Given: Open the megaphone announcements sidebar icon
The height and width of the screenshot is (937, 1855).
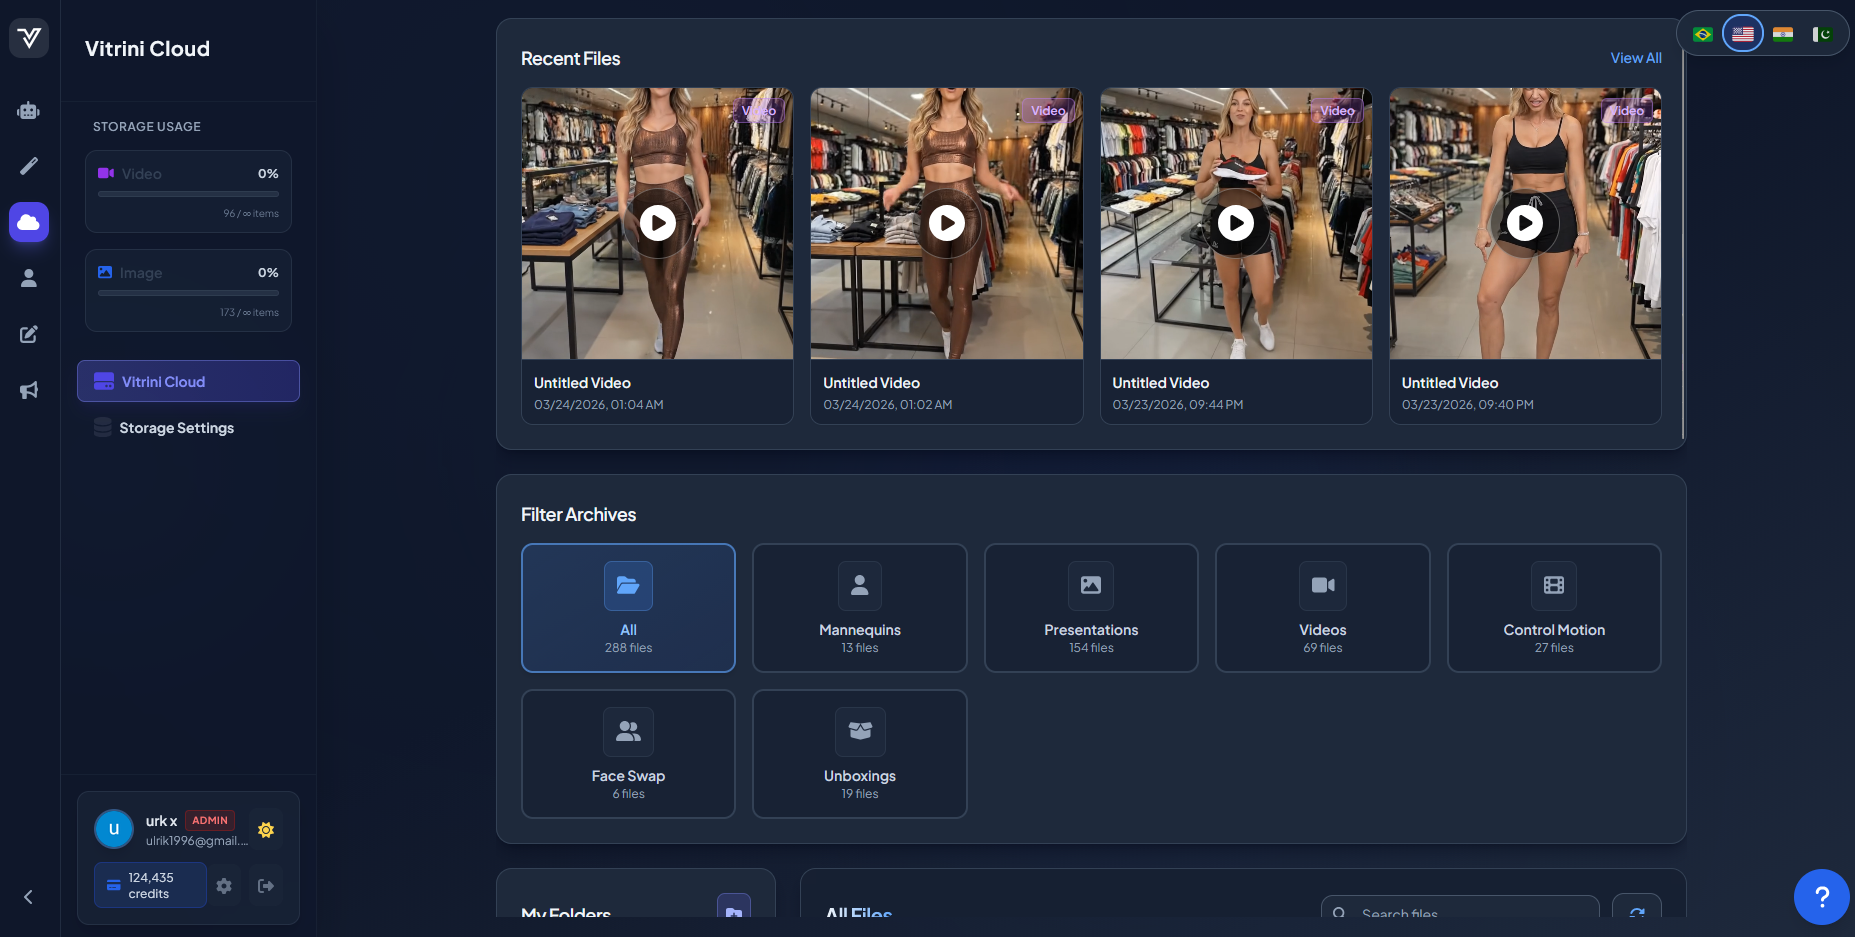Looking at the screenshot, I should (x=29, y=390).
